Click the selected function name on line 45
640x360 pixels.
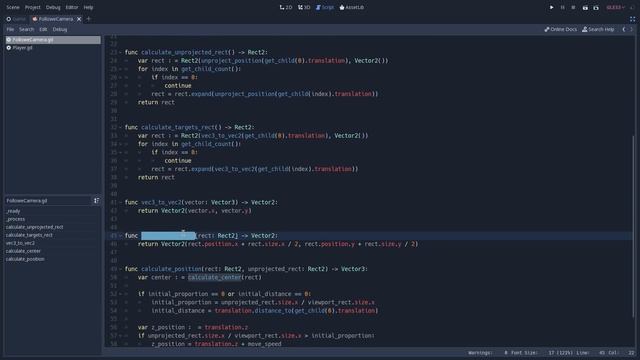168,236
